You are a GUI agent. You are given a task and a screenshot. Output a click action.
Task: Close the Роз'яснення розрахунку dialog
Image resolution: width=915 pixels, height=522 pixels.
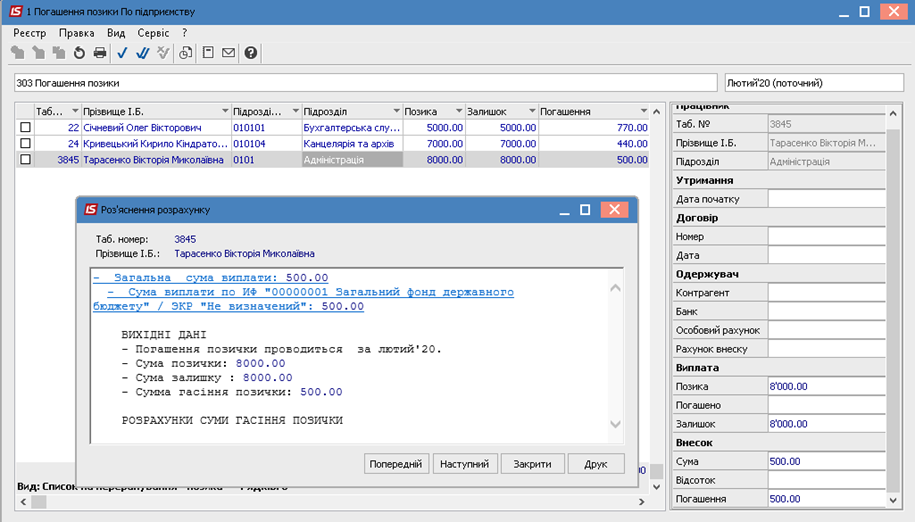click(614, 209)
